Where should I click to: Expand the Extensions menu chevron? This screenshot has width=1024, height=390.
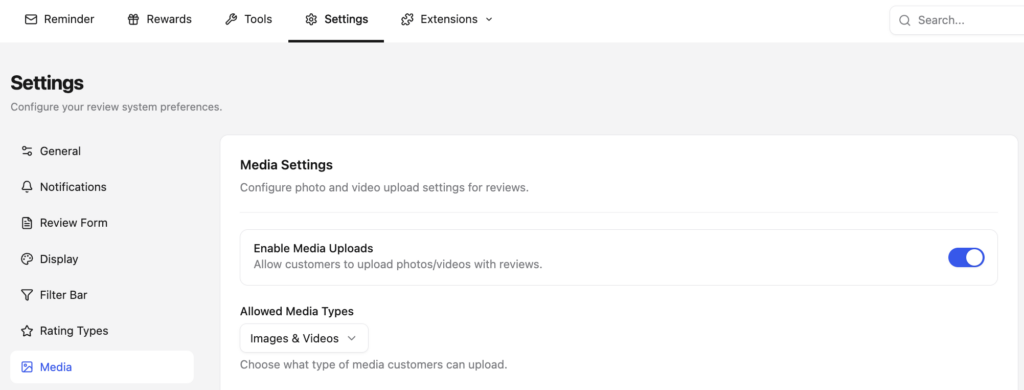tap(488, 20)
